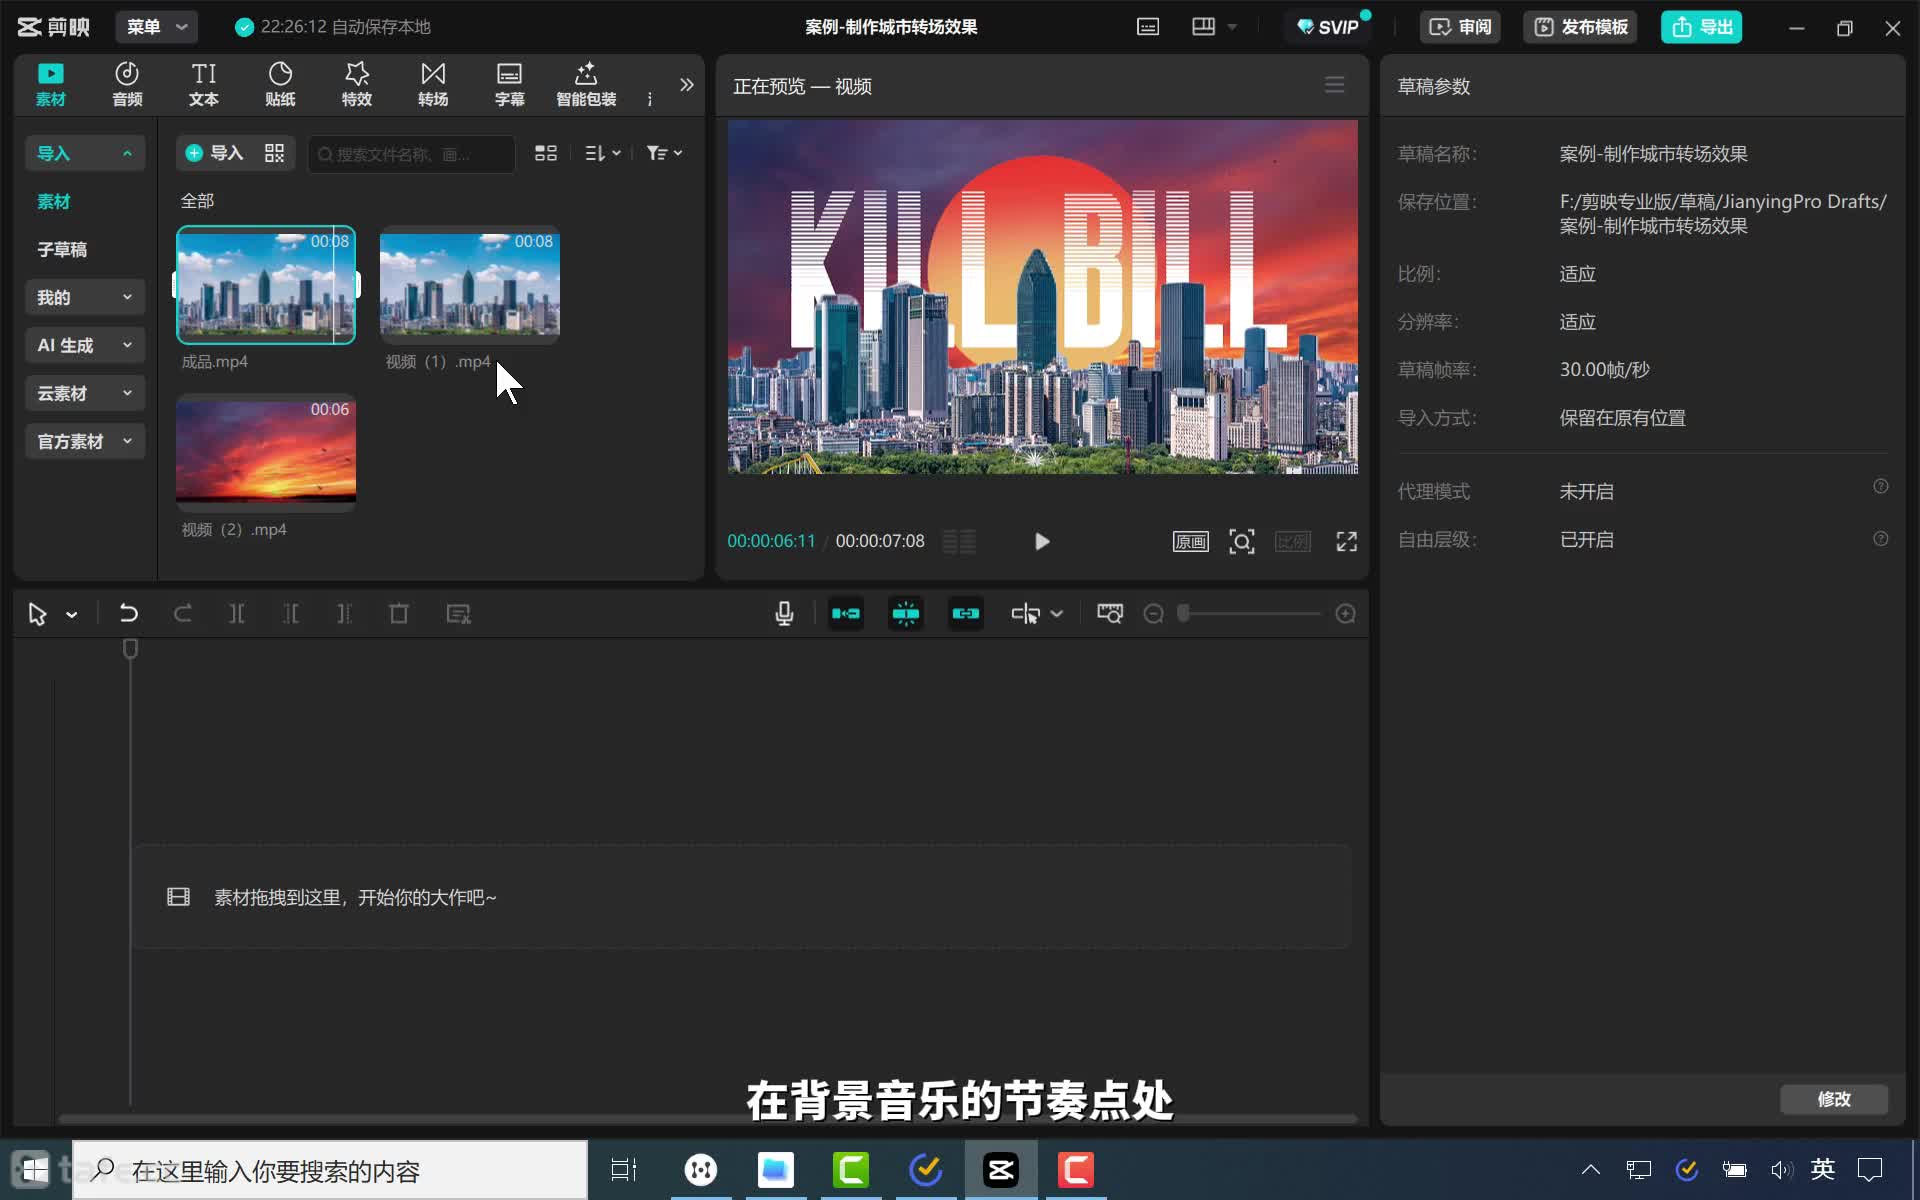Open the 贴纸 stickers tab

tap(280, 84)
